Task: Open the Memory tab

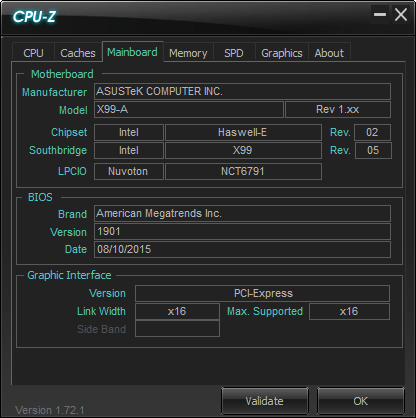Action: [188, 52]
